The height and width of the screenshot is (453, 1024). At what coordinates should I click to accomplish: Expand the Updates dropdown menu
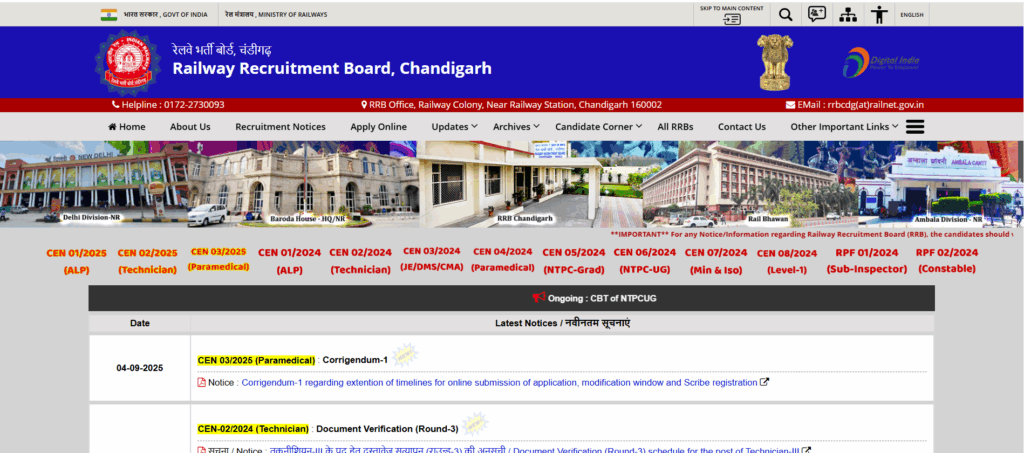click(454, 127)
